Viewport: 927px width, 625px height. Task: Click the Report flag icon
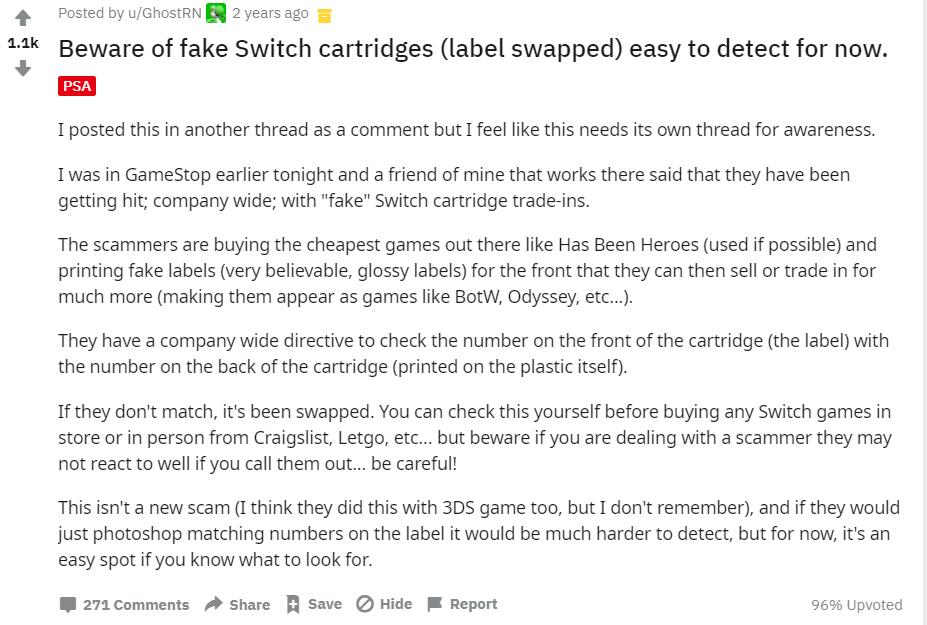click(x=434, y=604)
